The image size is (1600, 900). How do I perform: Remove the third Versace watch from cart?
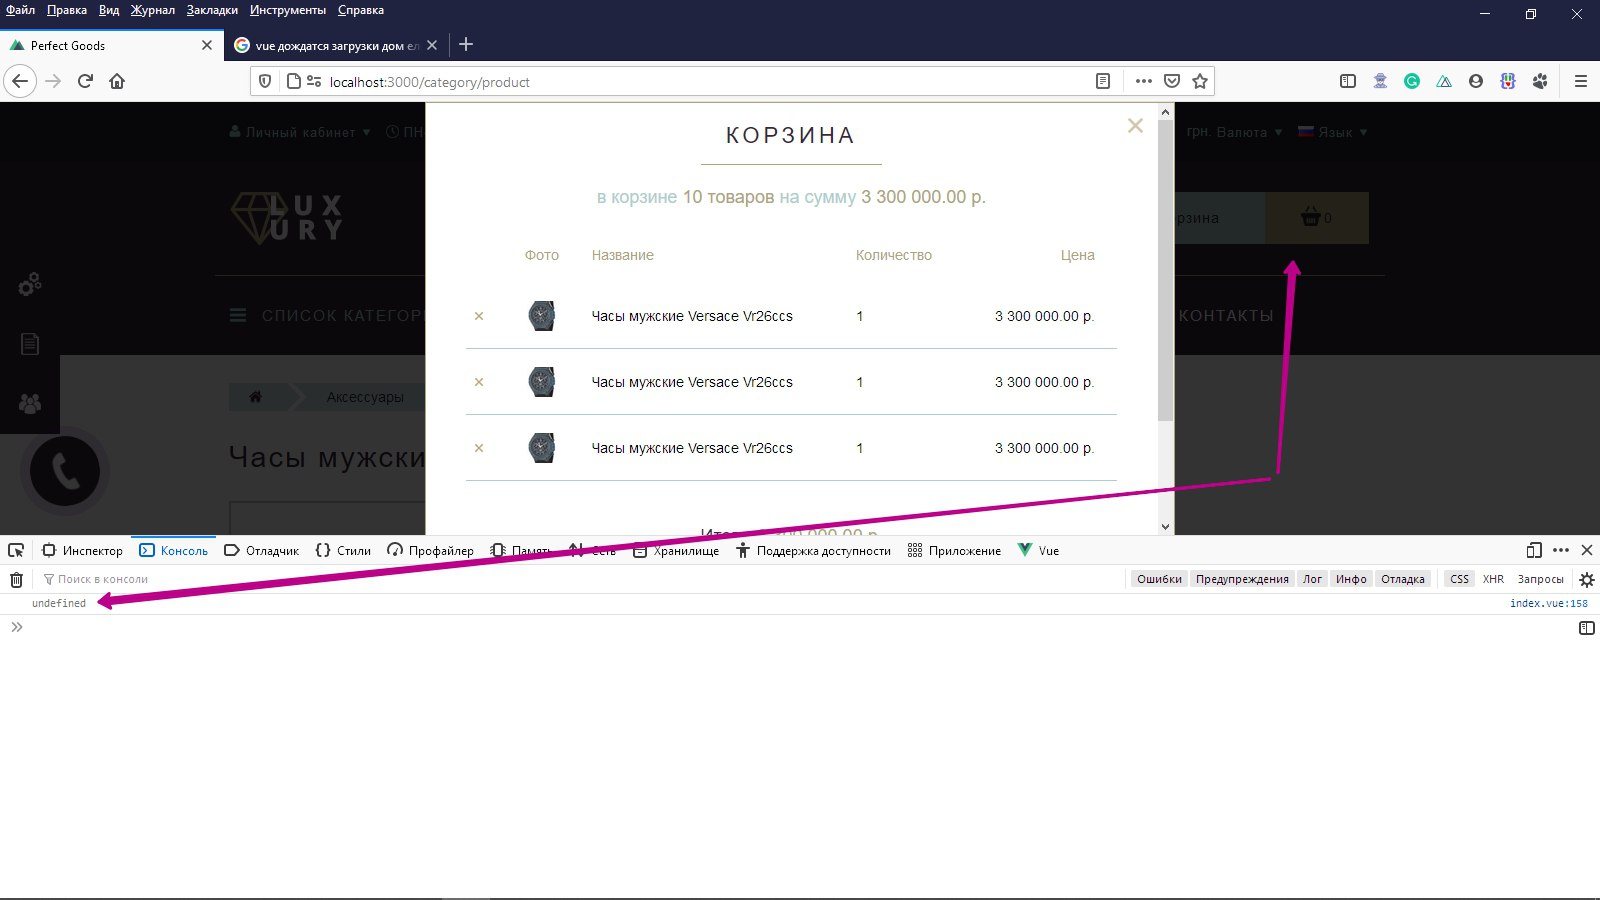pos(479,448)
